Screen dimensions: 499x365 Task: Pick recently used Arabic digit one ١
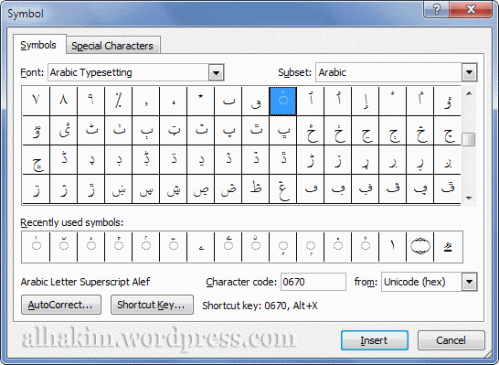(393, 247)
